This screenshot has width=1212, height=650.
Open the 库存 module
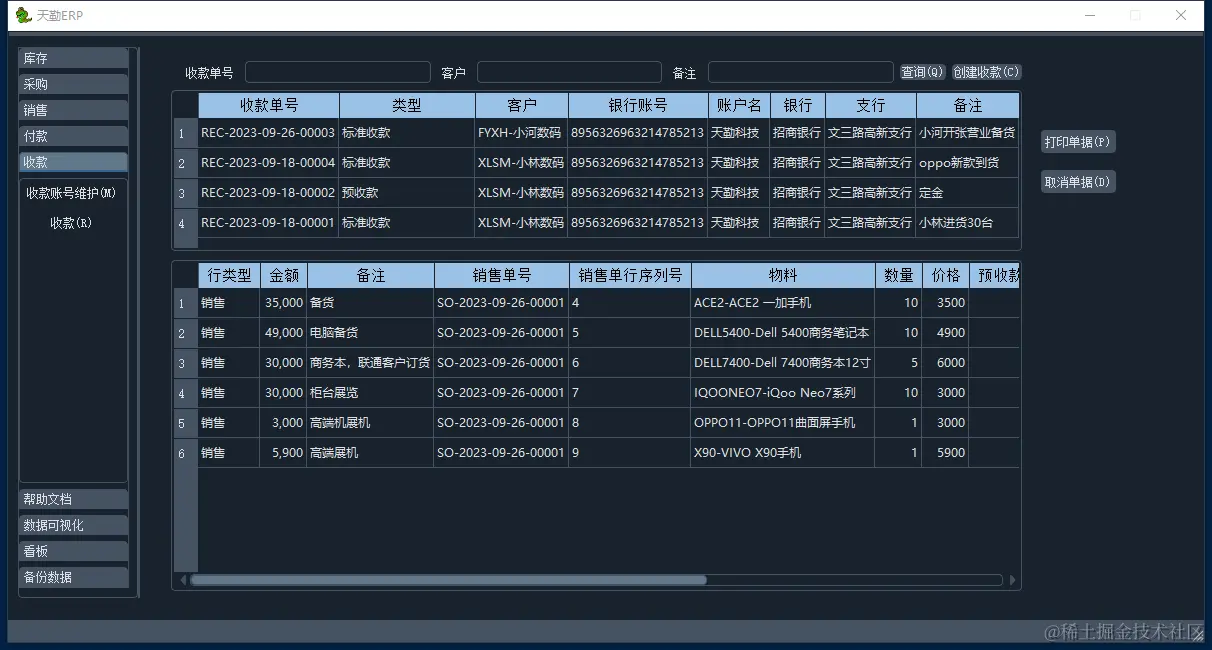point(72,57)
